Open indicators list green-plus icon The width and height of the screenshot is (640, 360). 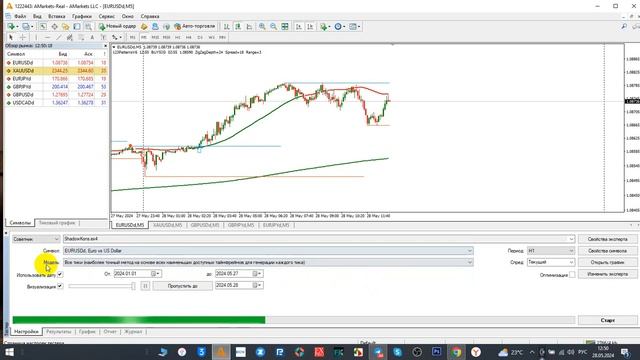click(324, 27)
